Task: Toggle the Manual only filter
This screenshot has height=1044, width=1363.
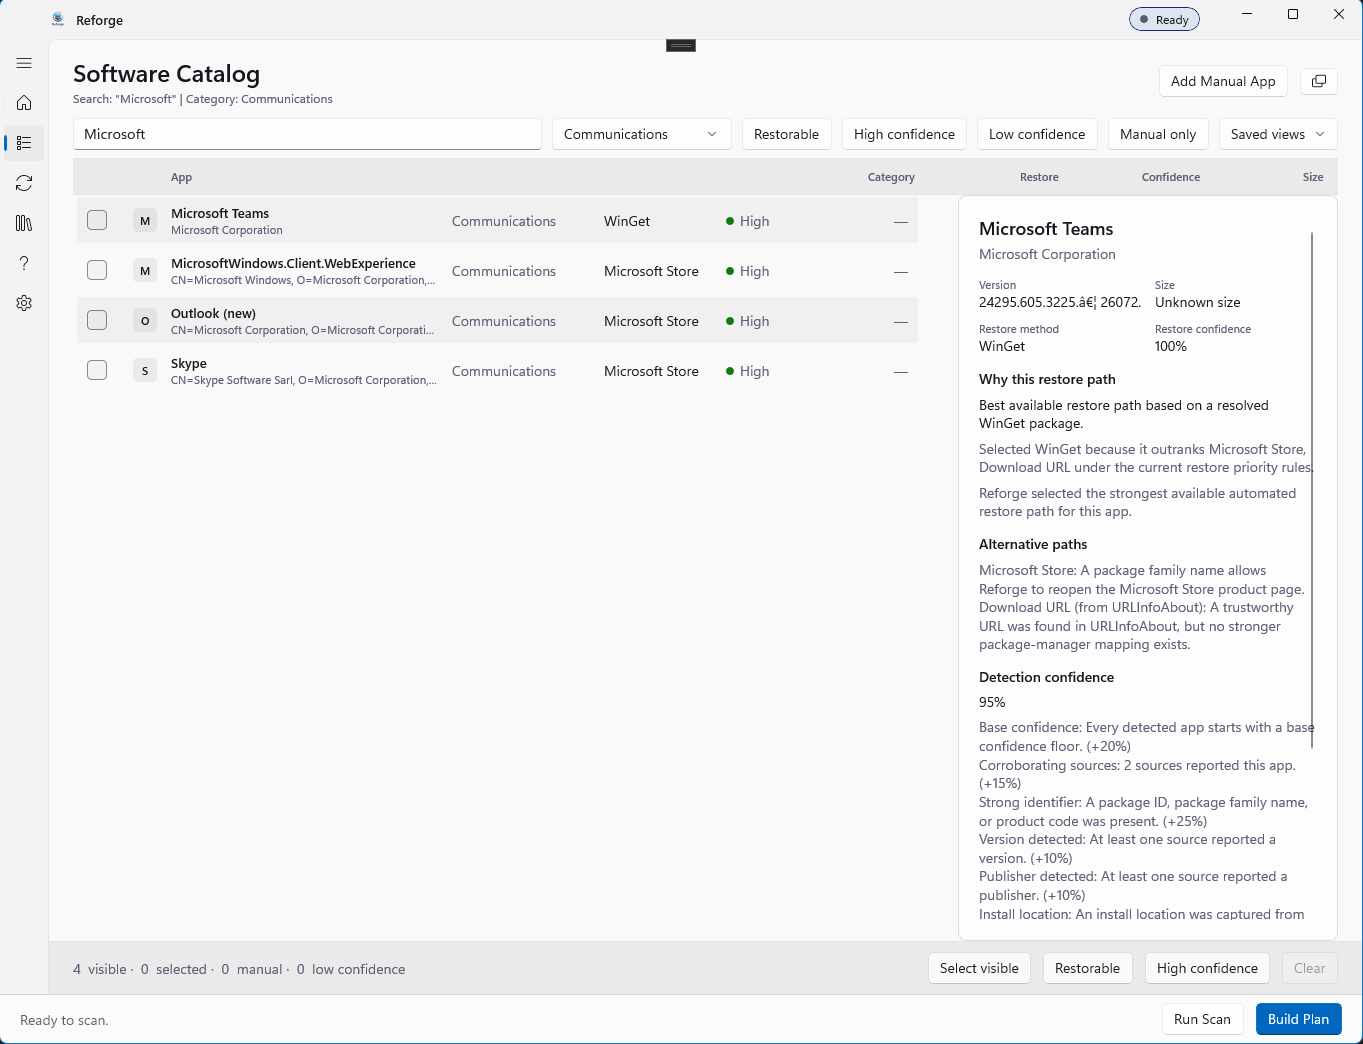Action: tap(1158, 134)
